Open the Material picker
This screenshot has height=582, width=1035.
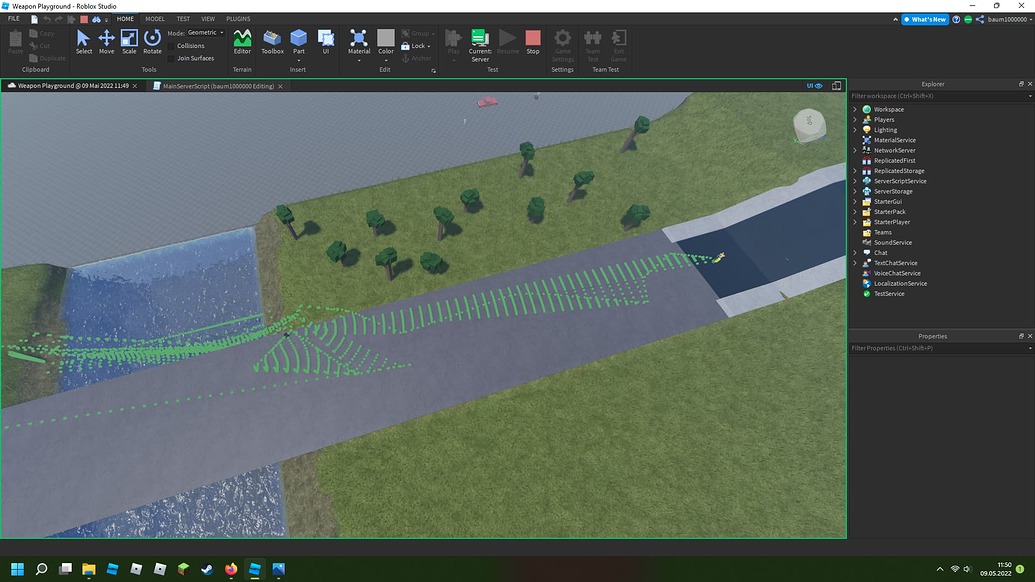[358, 40]
